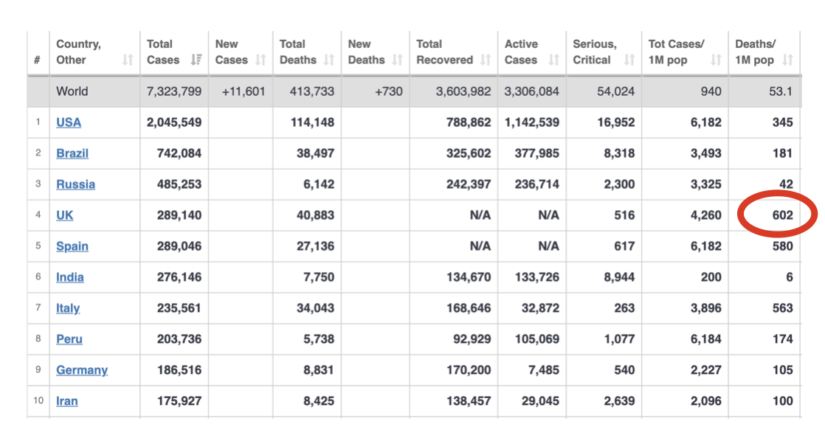
Task: Select Iran serious critical 2,639
Action: tap(619, 401)
